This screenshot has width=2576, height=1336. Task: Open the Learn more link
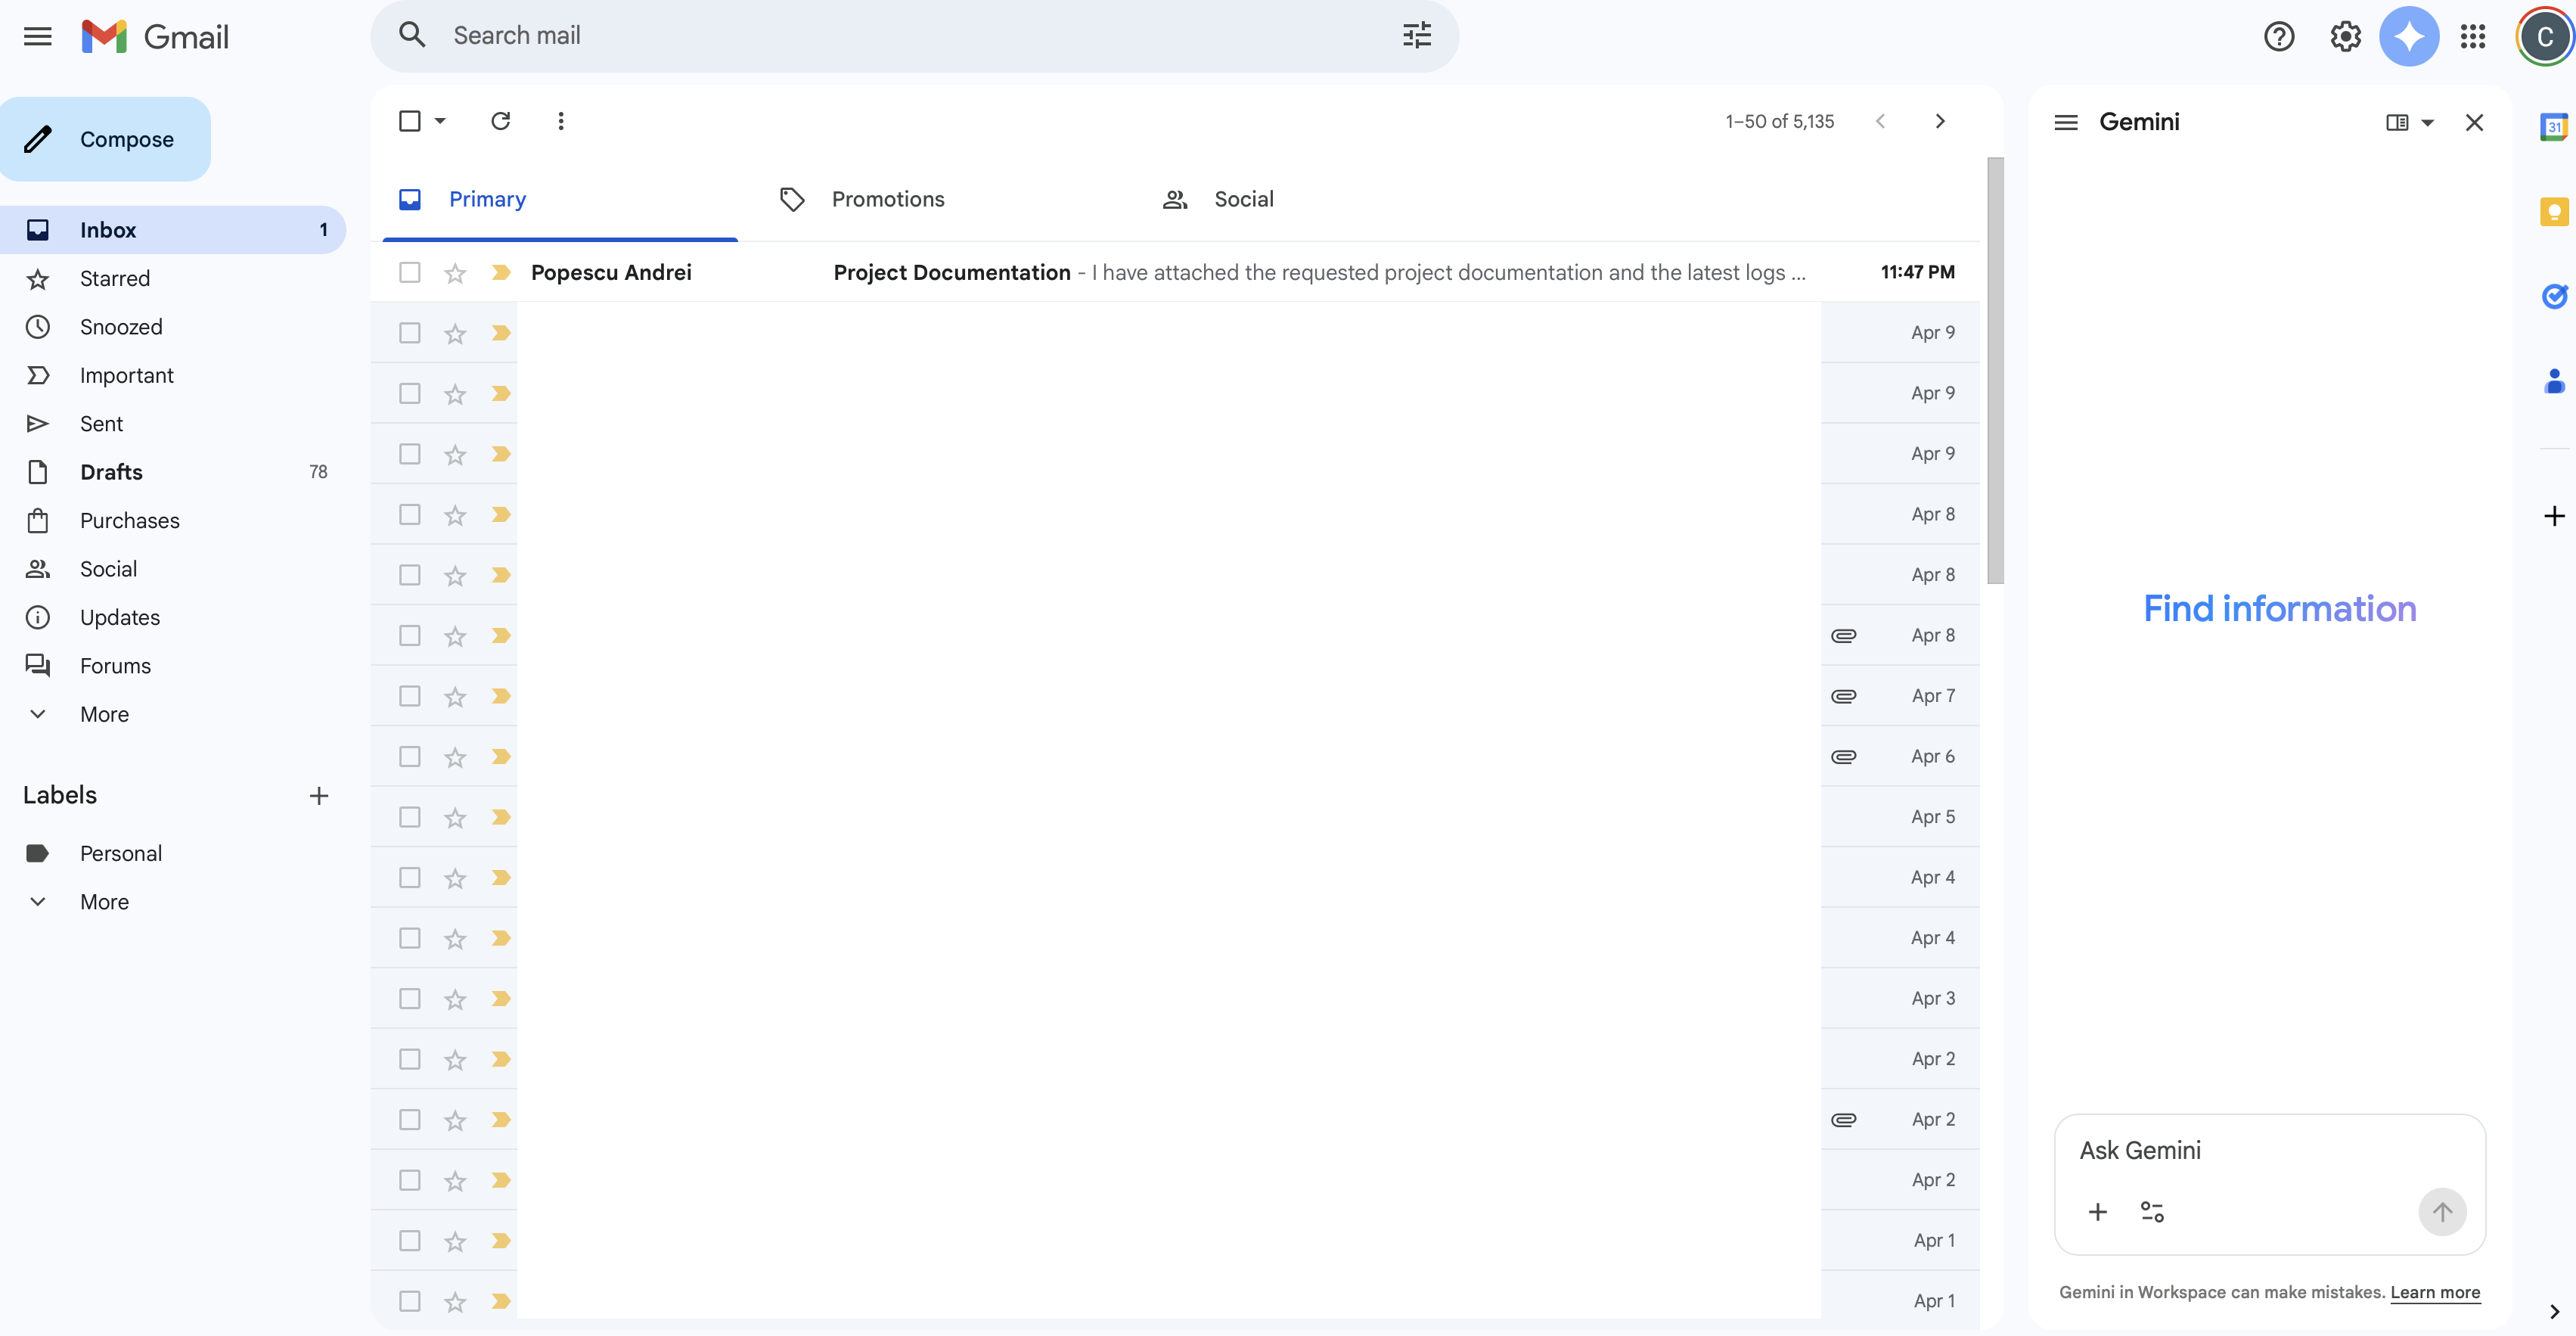2434,1292
